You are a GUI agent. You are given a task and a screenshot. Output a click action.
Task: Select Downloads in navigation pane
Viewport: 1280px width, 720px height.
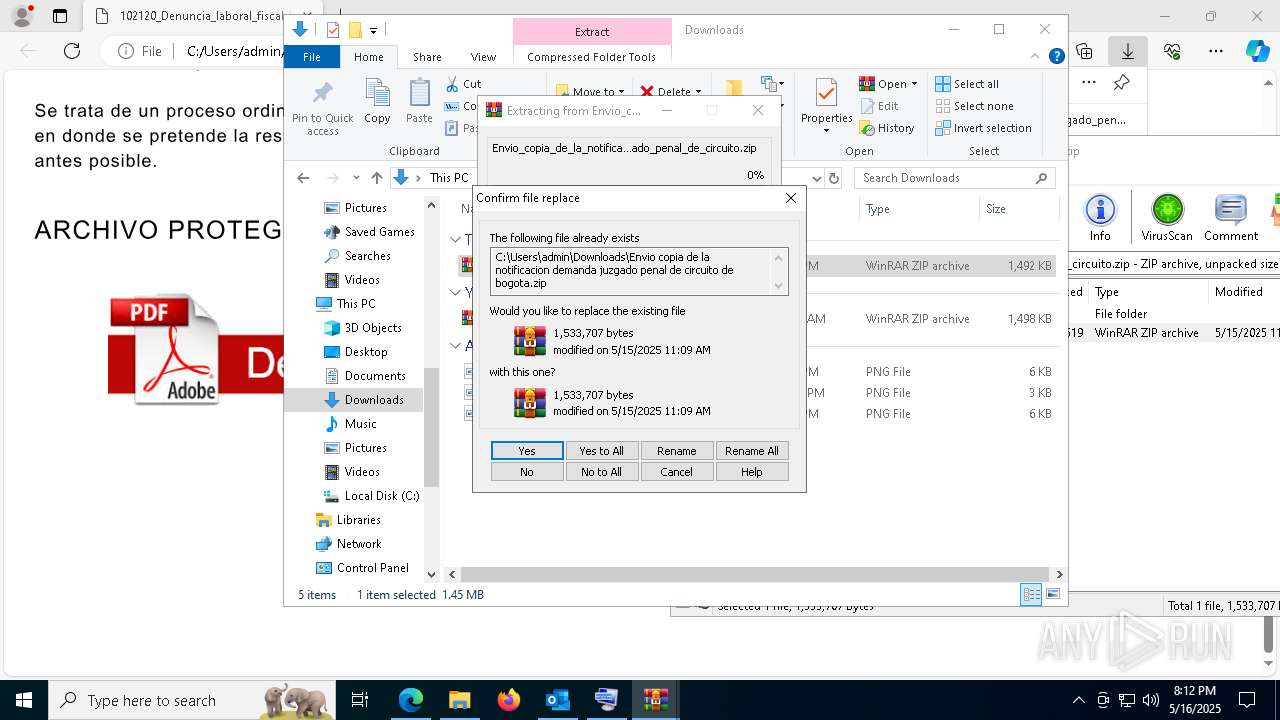[x=374, y=400]
